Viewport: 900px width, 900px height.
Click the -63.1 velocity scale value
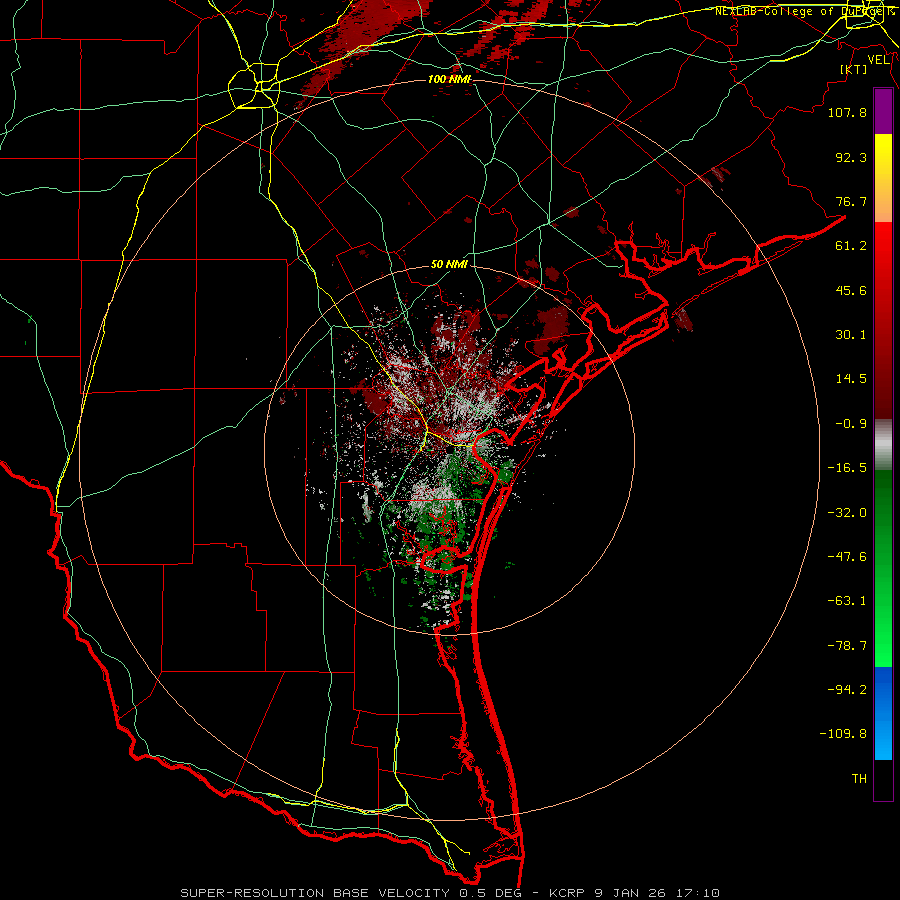(x=847, y=601)
